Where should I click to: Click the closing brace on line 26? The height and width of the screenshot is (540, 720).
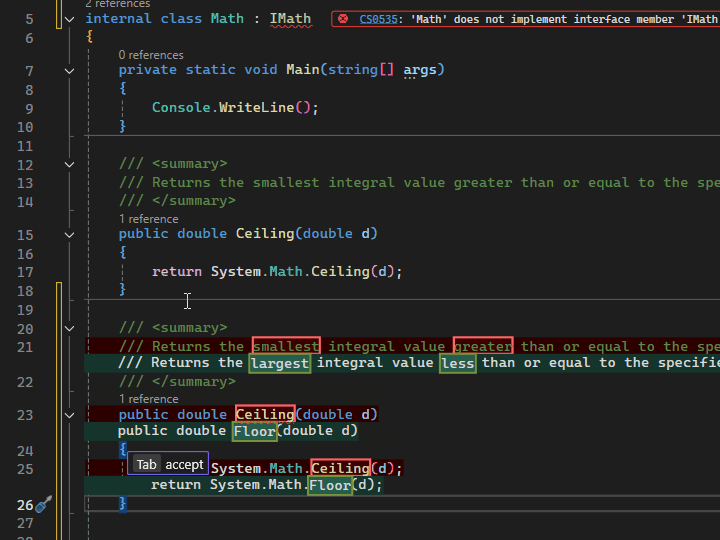(x=123, y=504)
